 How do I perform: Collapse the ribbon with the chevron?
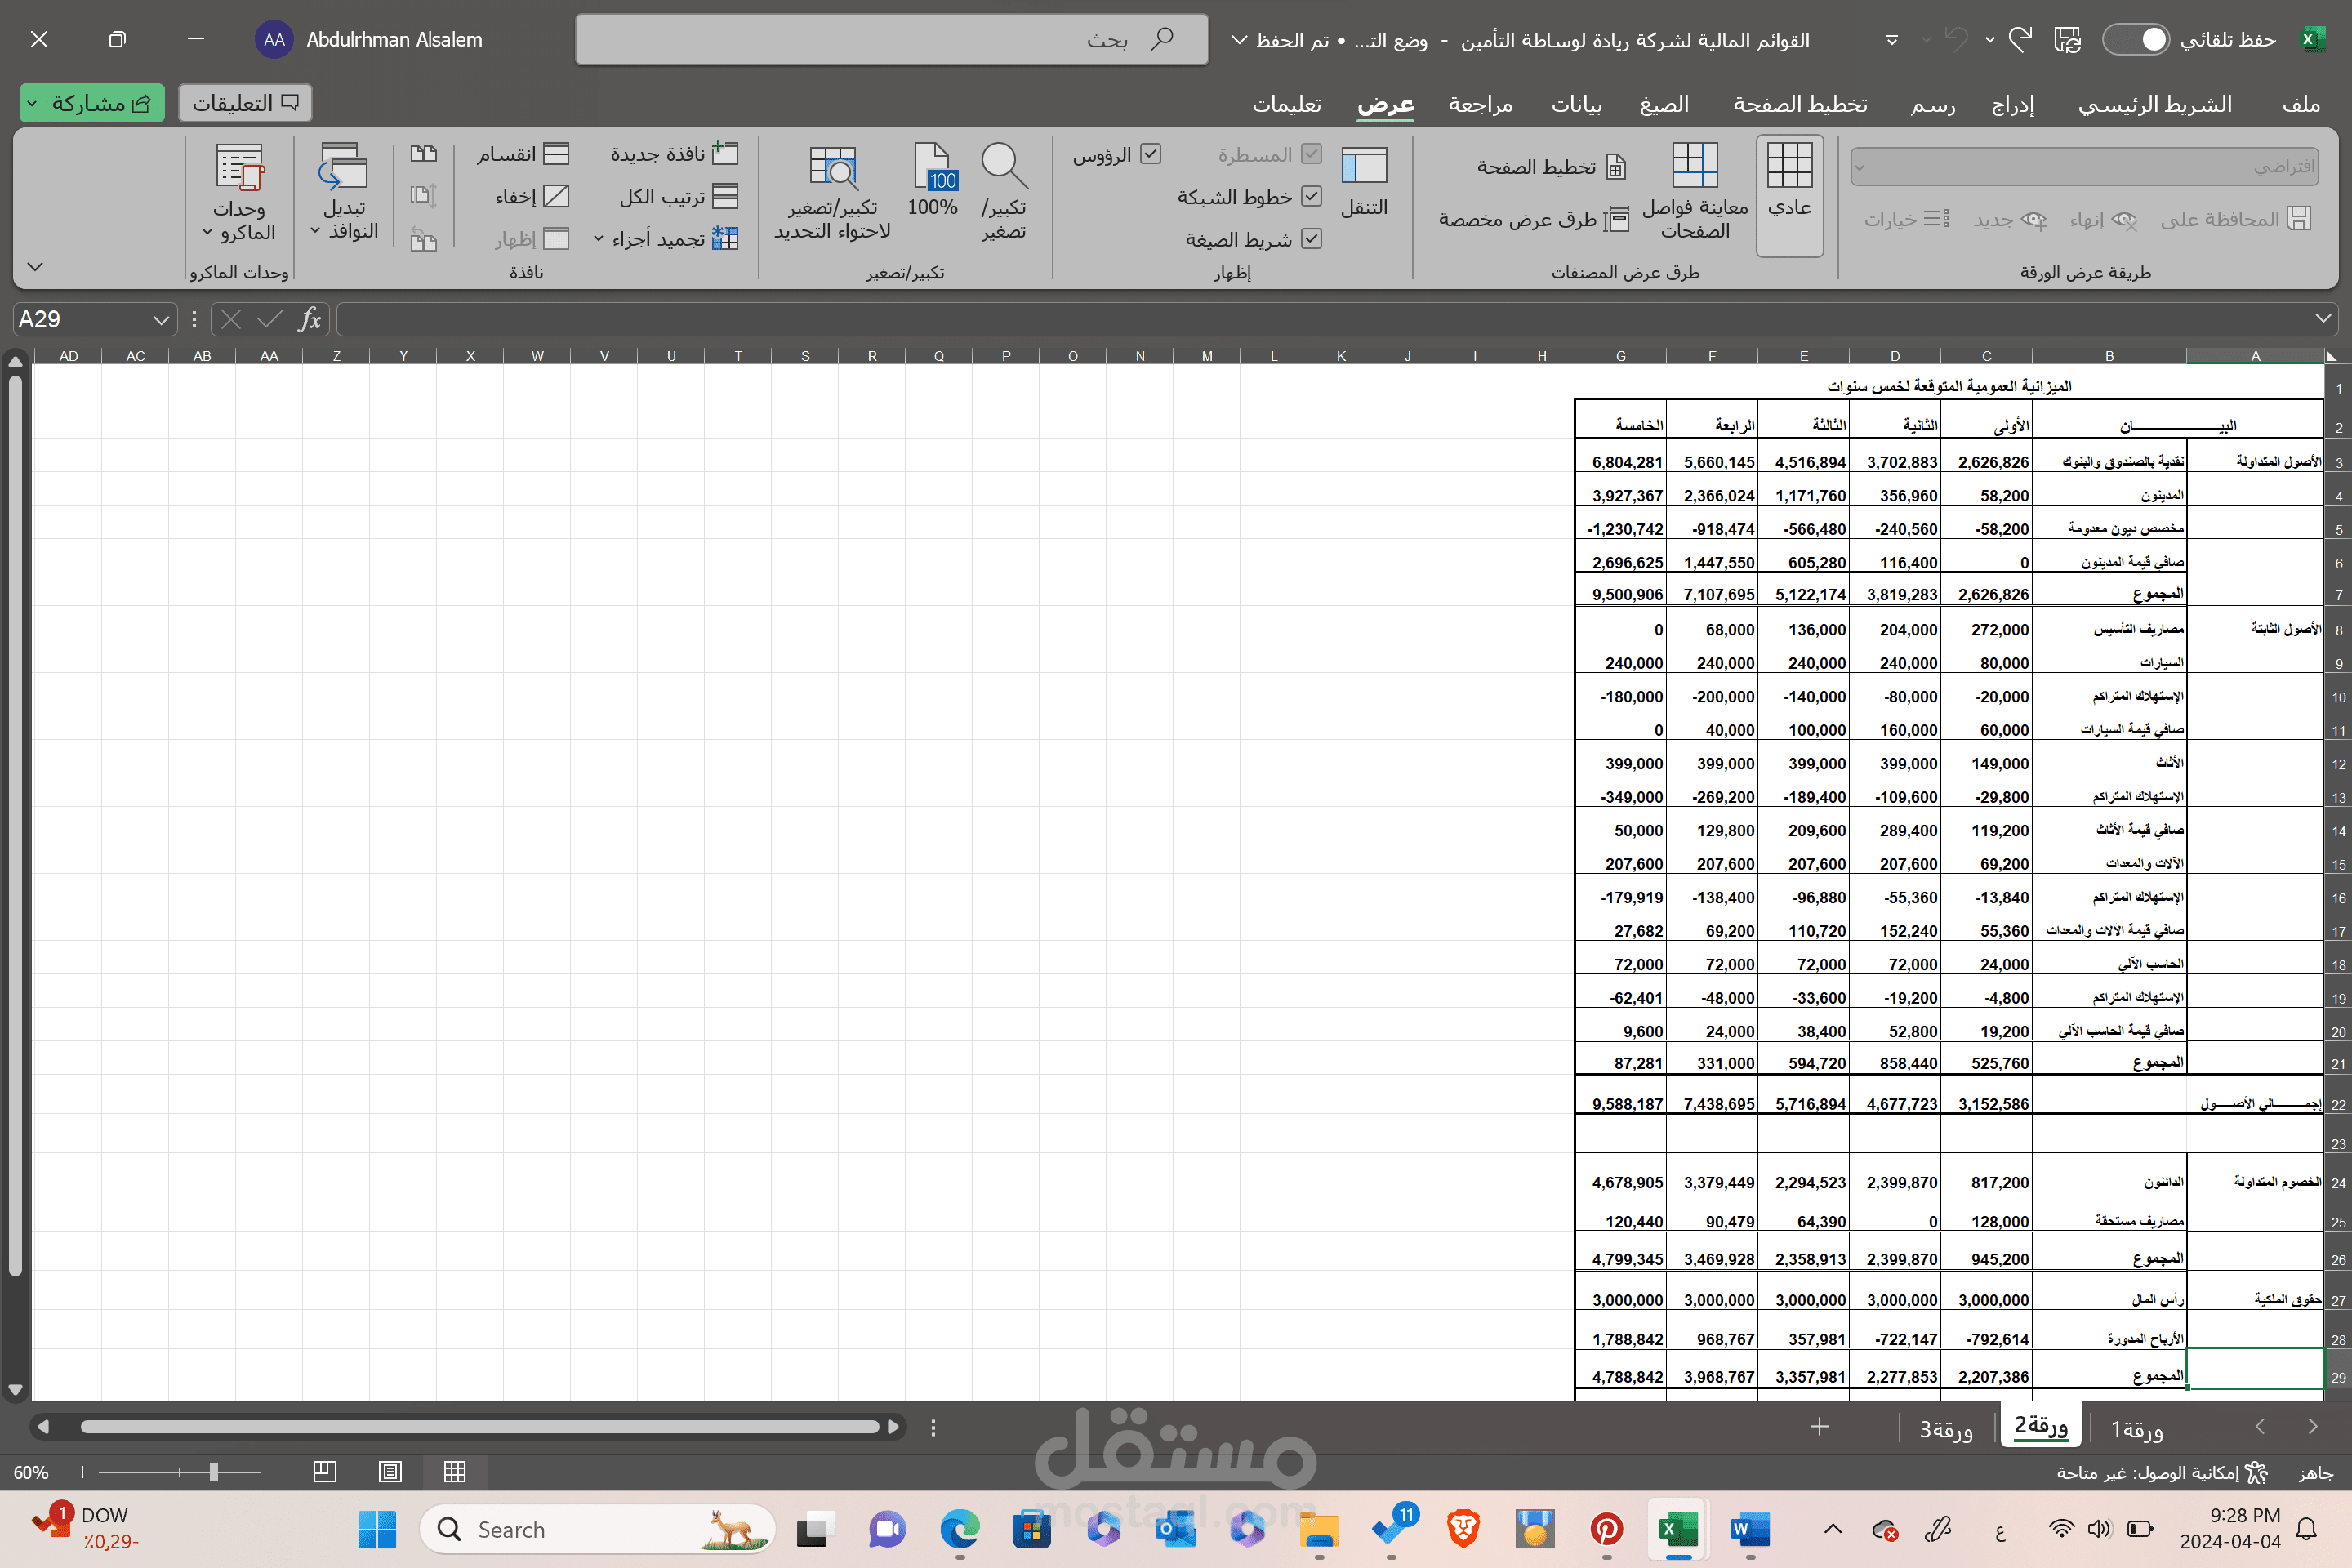[x=35, y=266]
